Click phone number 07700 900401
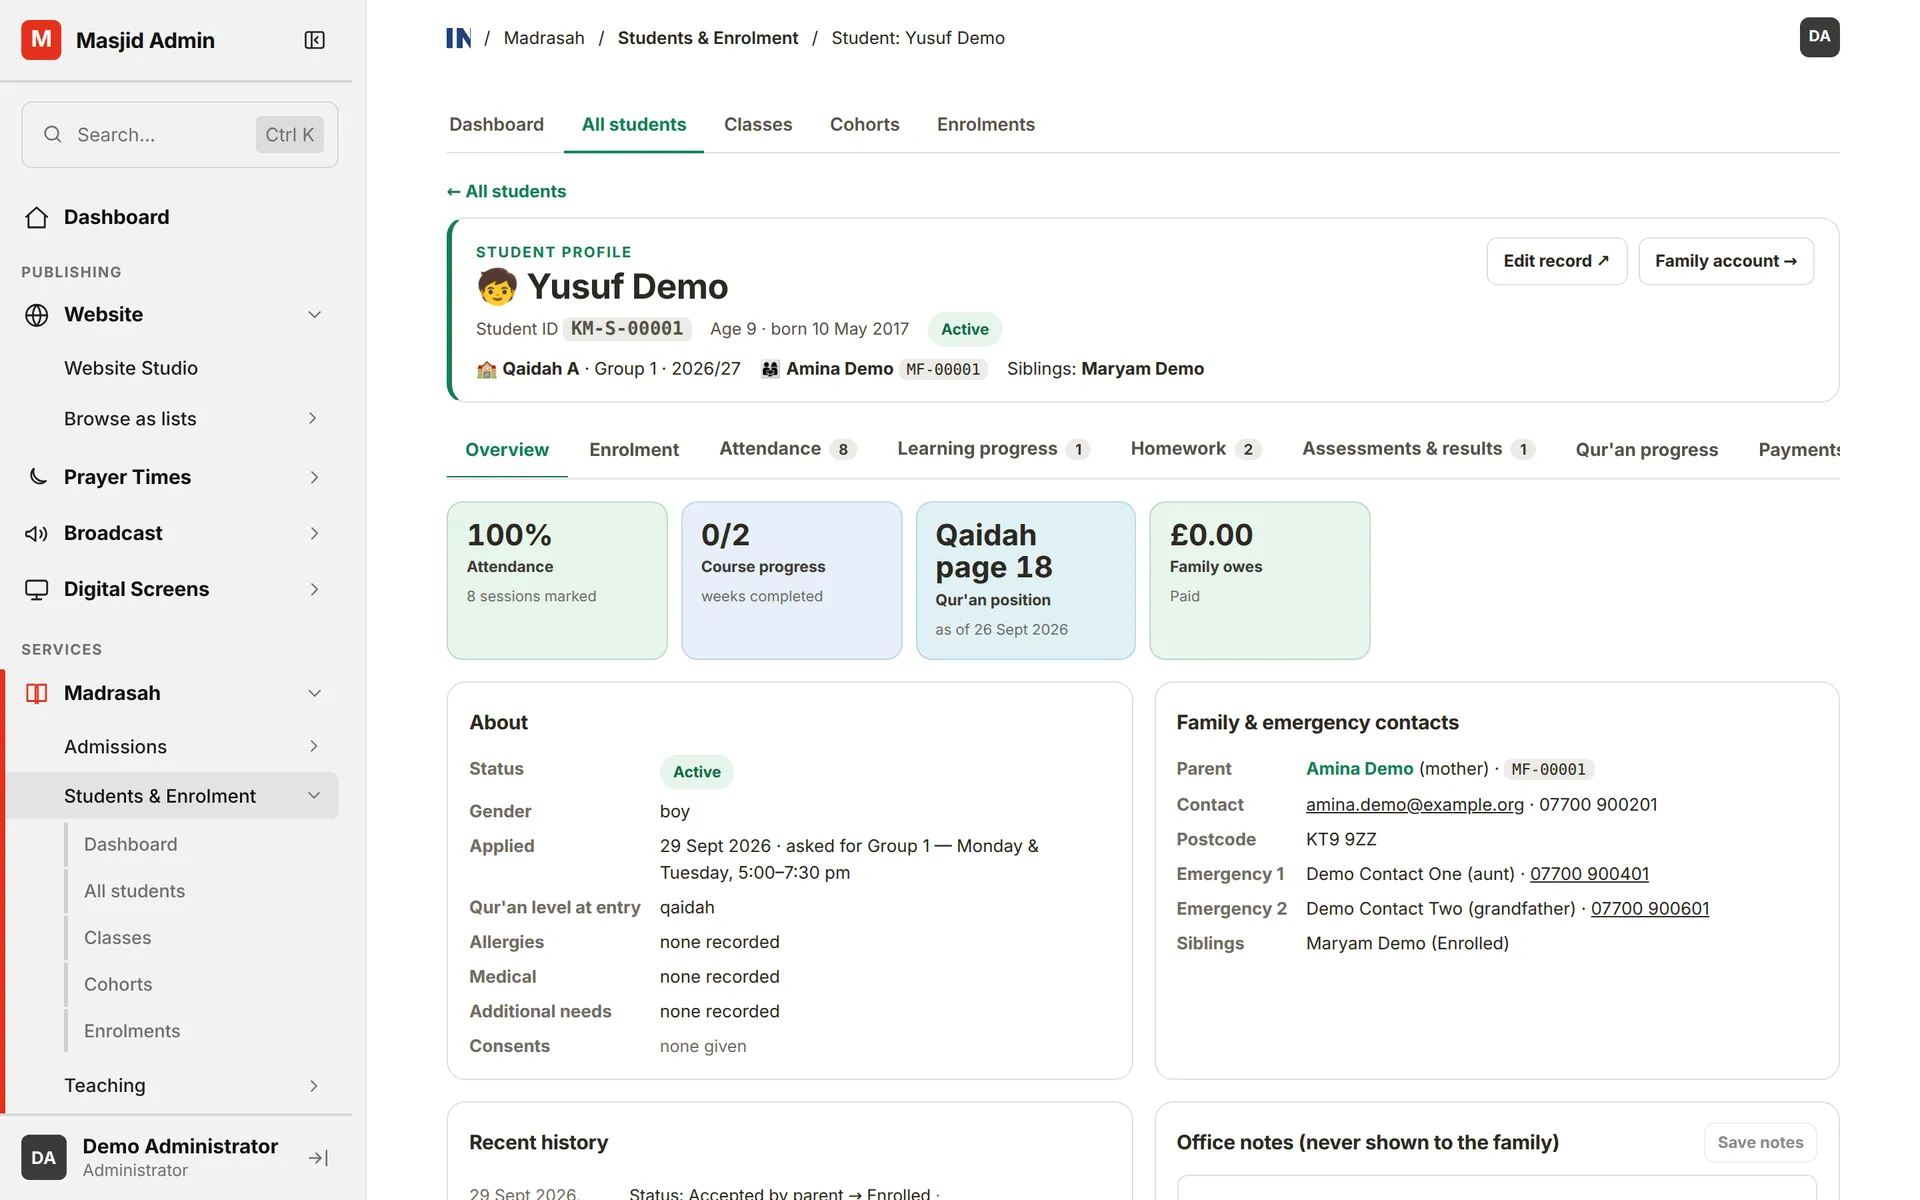 [1589, 874]
